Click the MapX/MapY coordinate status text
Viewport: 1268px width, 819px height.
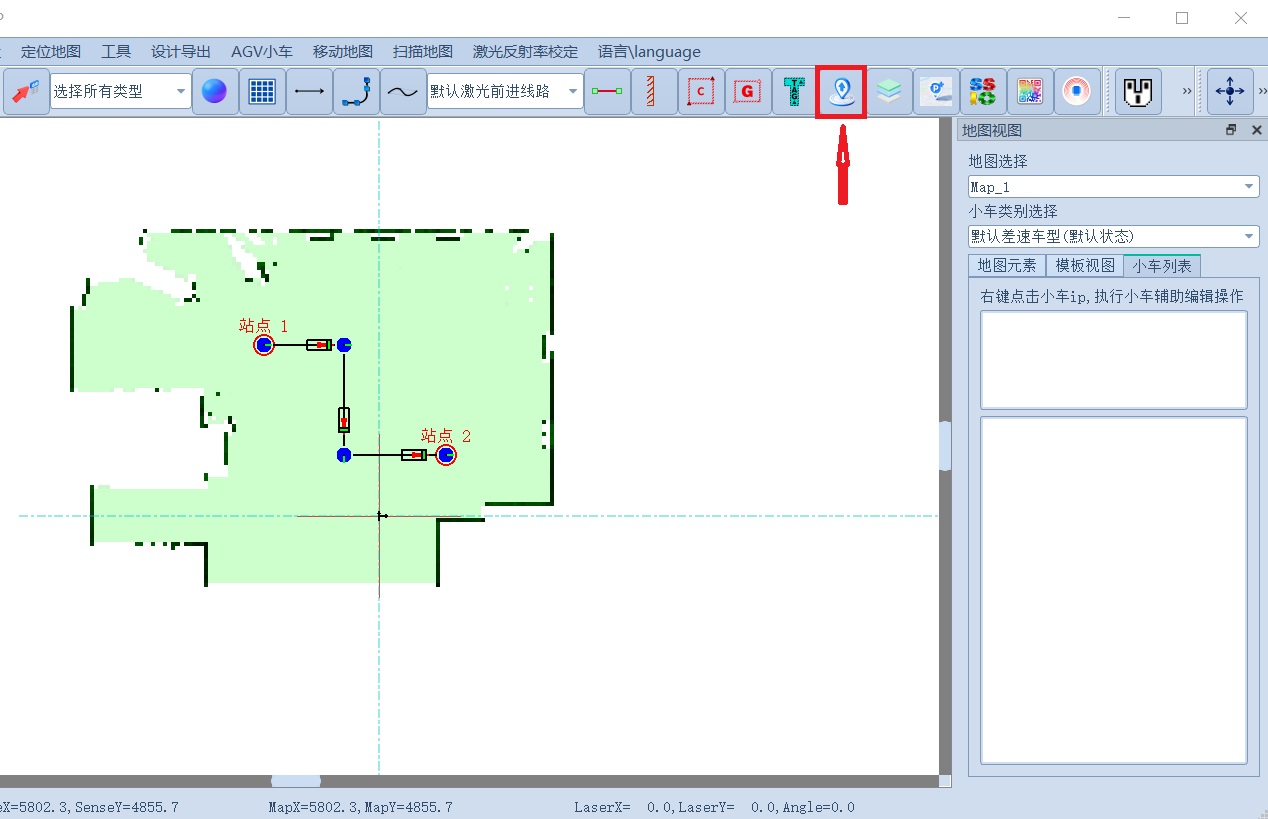click(x=361, y=807)
